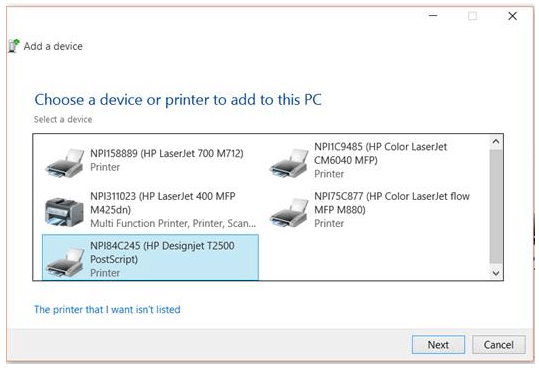
Task: Click the Cancel button
Action: (499, 345)
